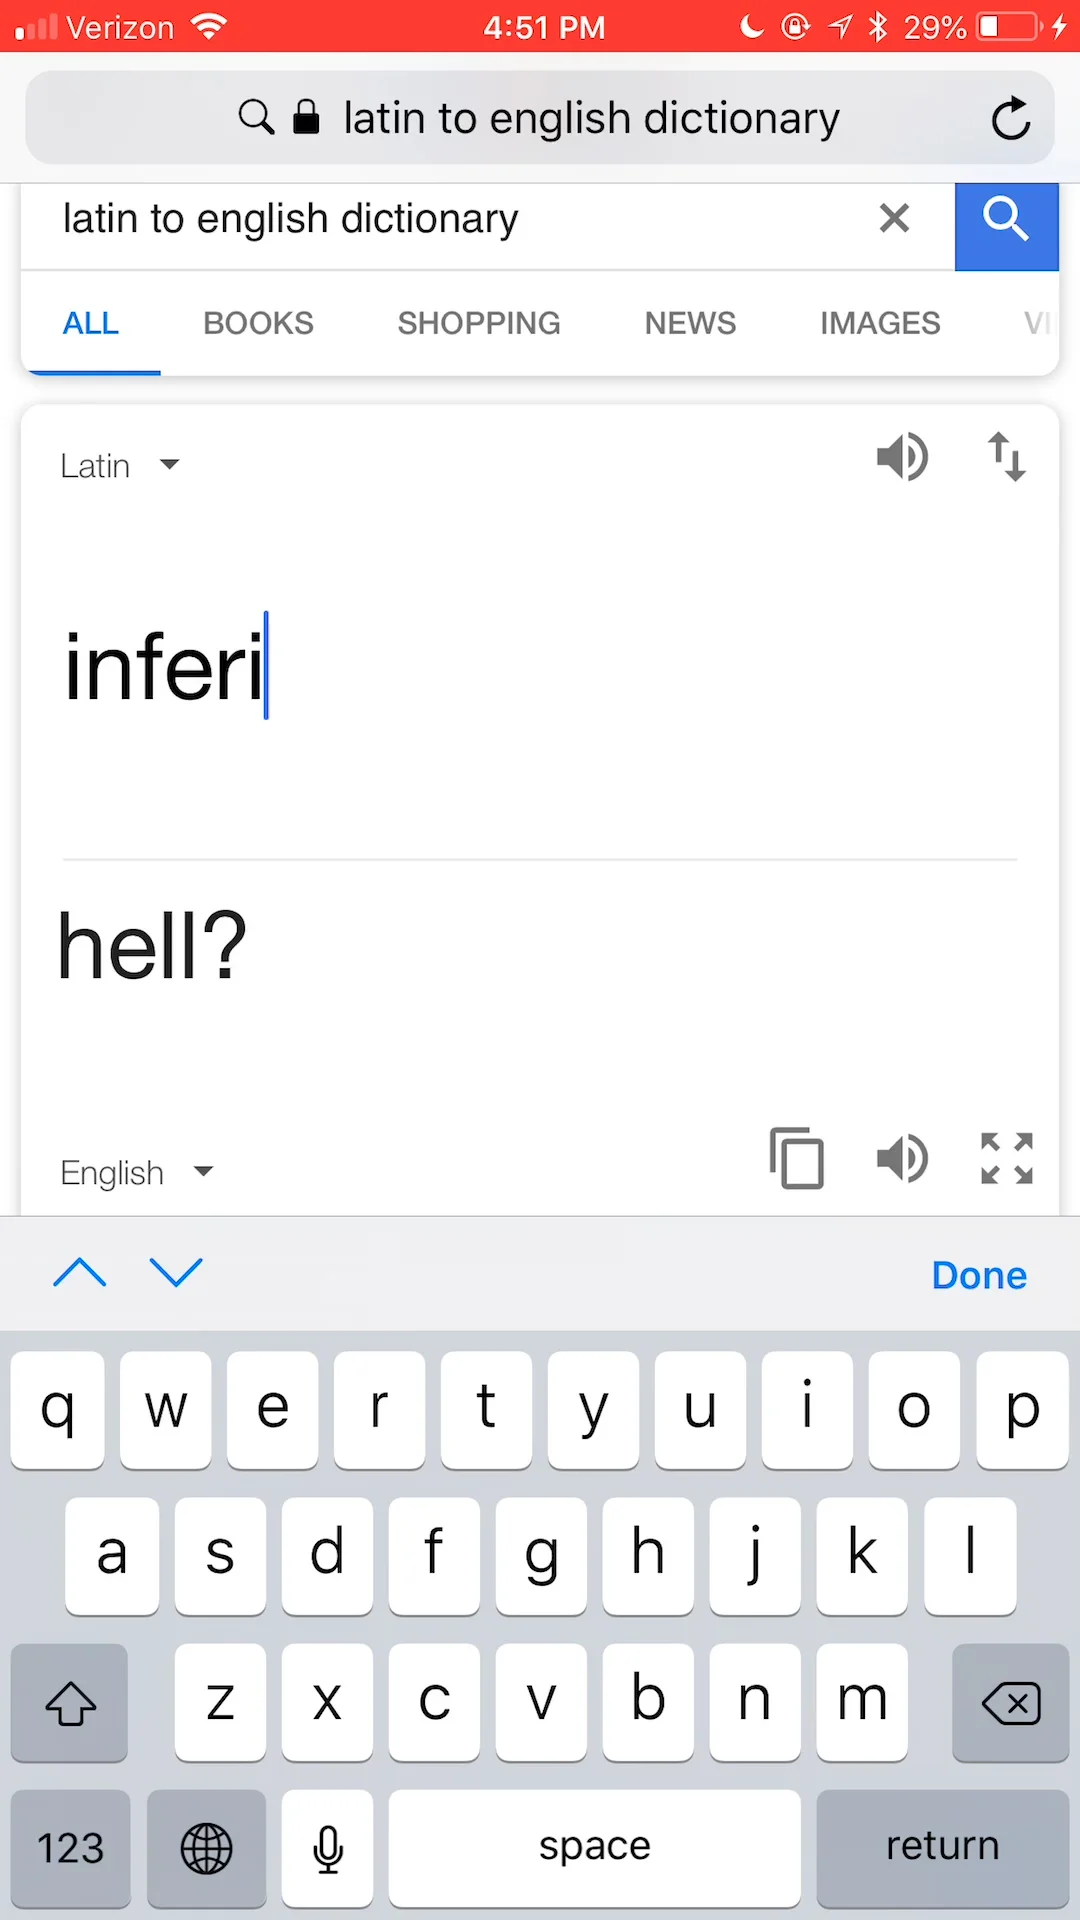Dismiss keyboard with Done
1080x1920 pixels.
click(x=979, y=1275)
